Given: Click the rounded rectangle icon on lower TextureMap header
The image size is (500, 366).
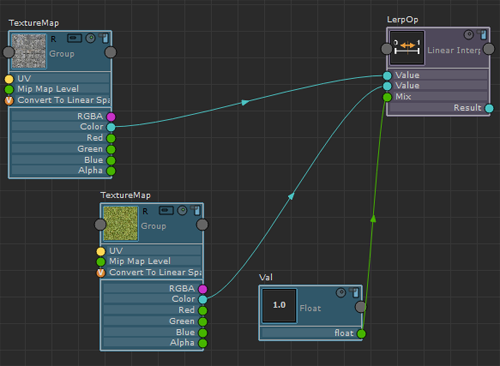Looking at the screenshot, I should (166, 210).
